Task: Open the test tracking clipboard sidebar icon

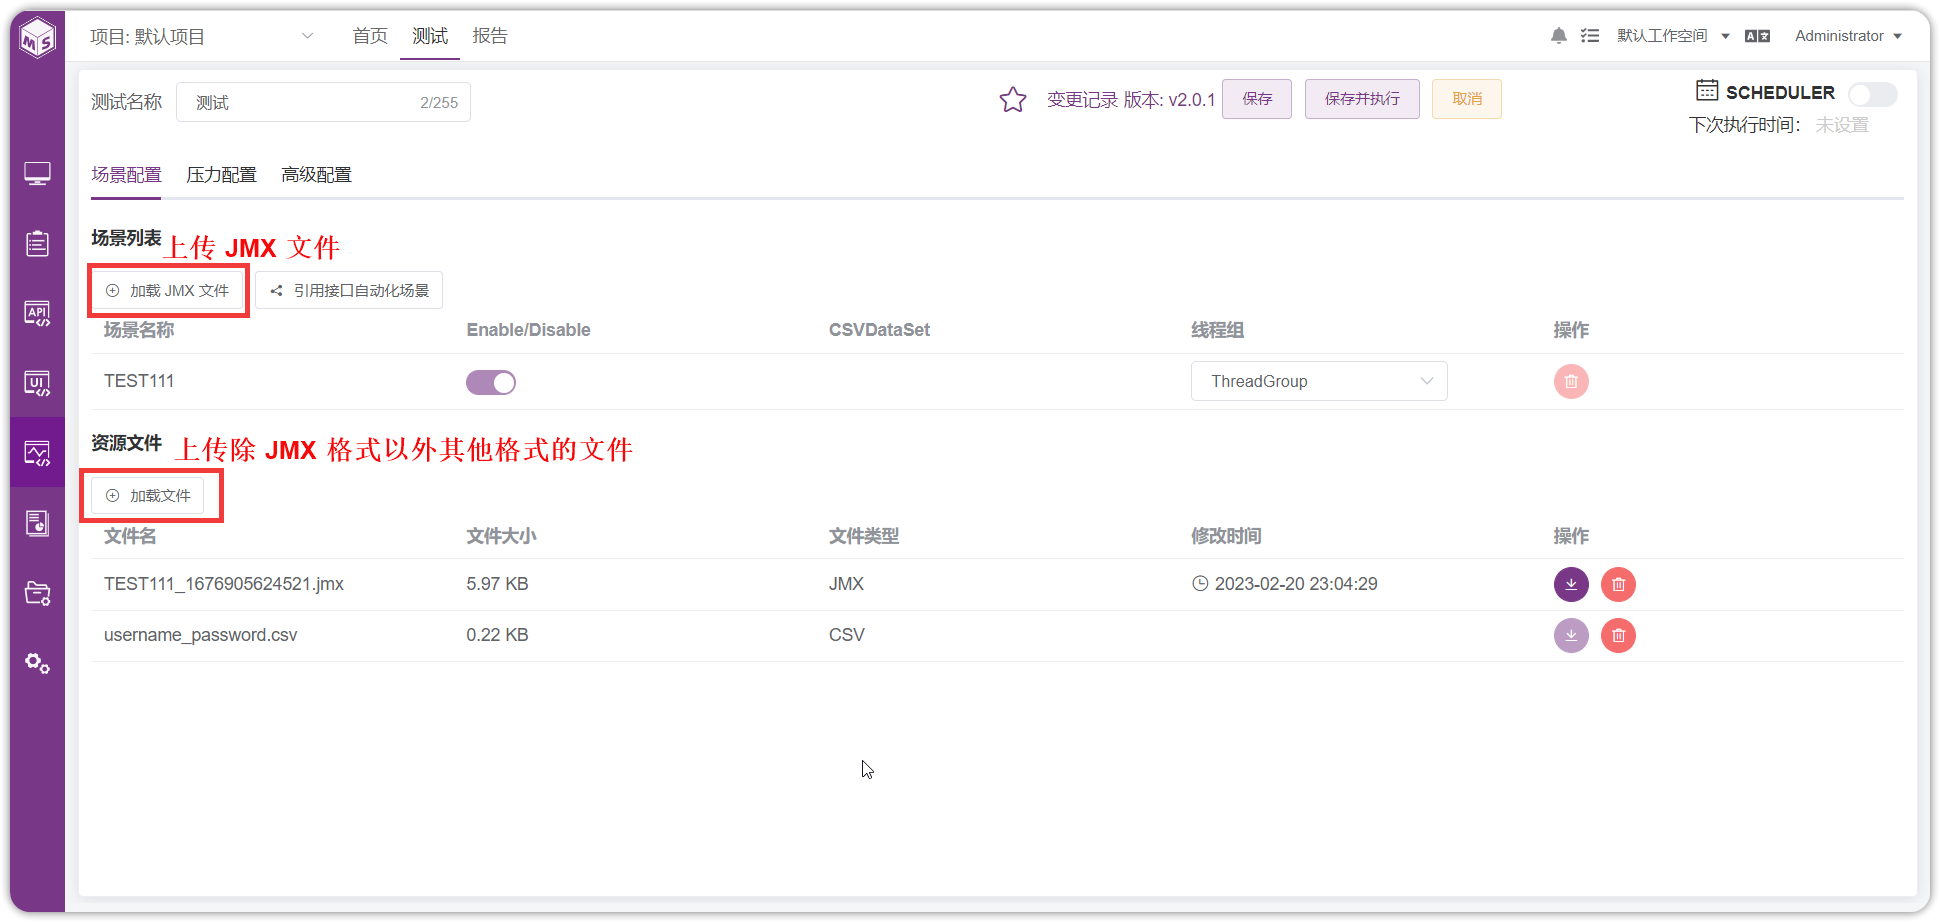Action: point(38,243)
